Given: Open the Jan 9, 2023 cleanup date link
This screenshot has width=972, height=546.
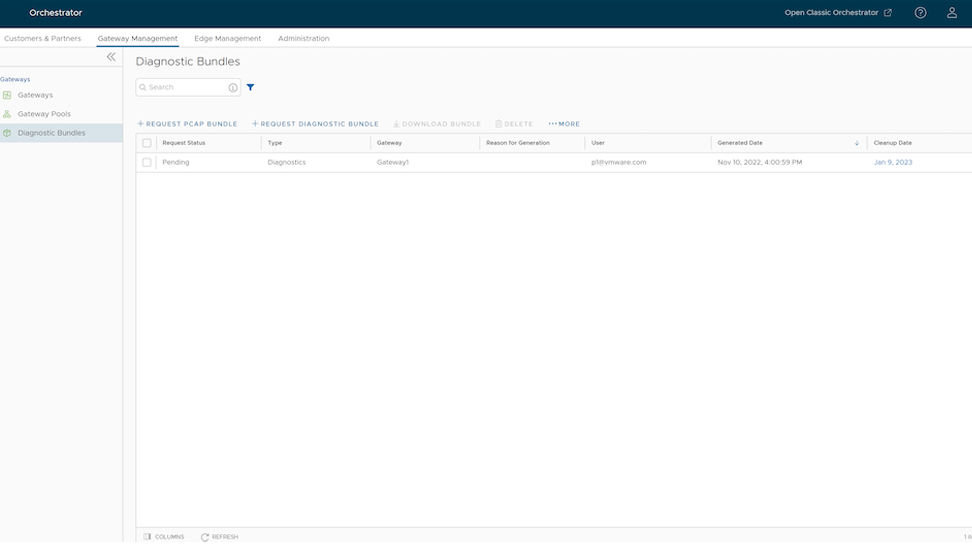Looking at the screenshot, I should click(x=892, y=162).
